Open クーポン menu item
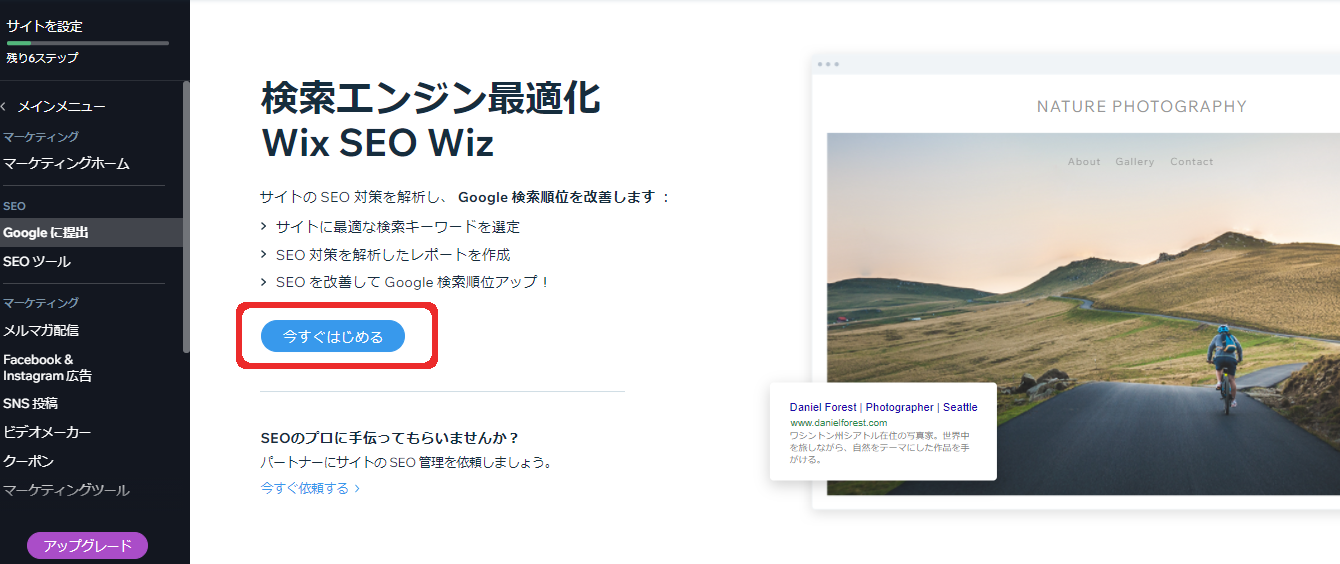The image size is (1340, 564). tap(28, 461)
